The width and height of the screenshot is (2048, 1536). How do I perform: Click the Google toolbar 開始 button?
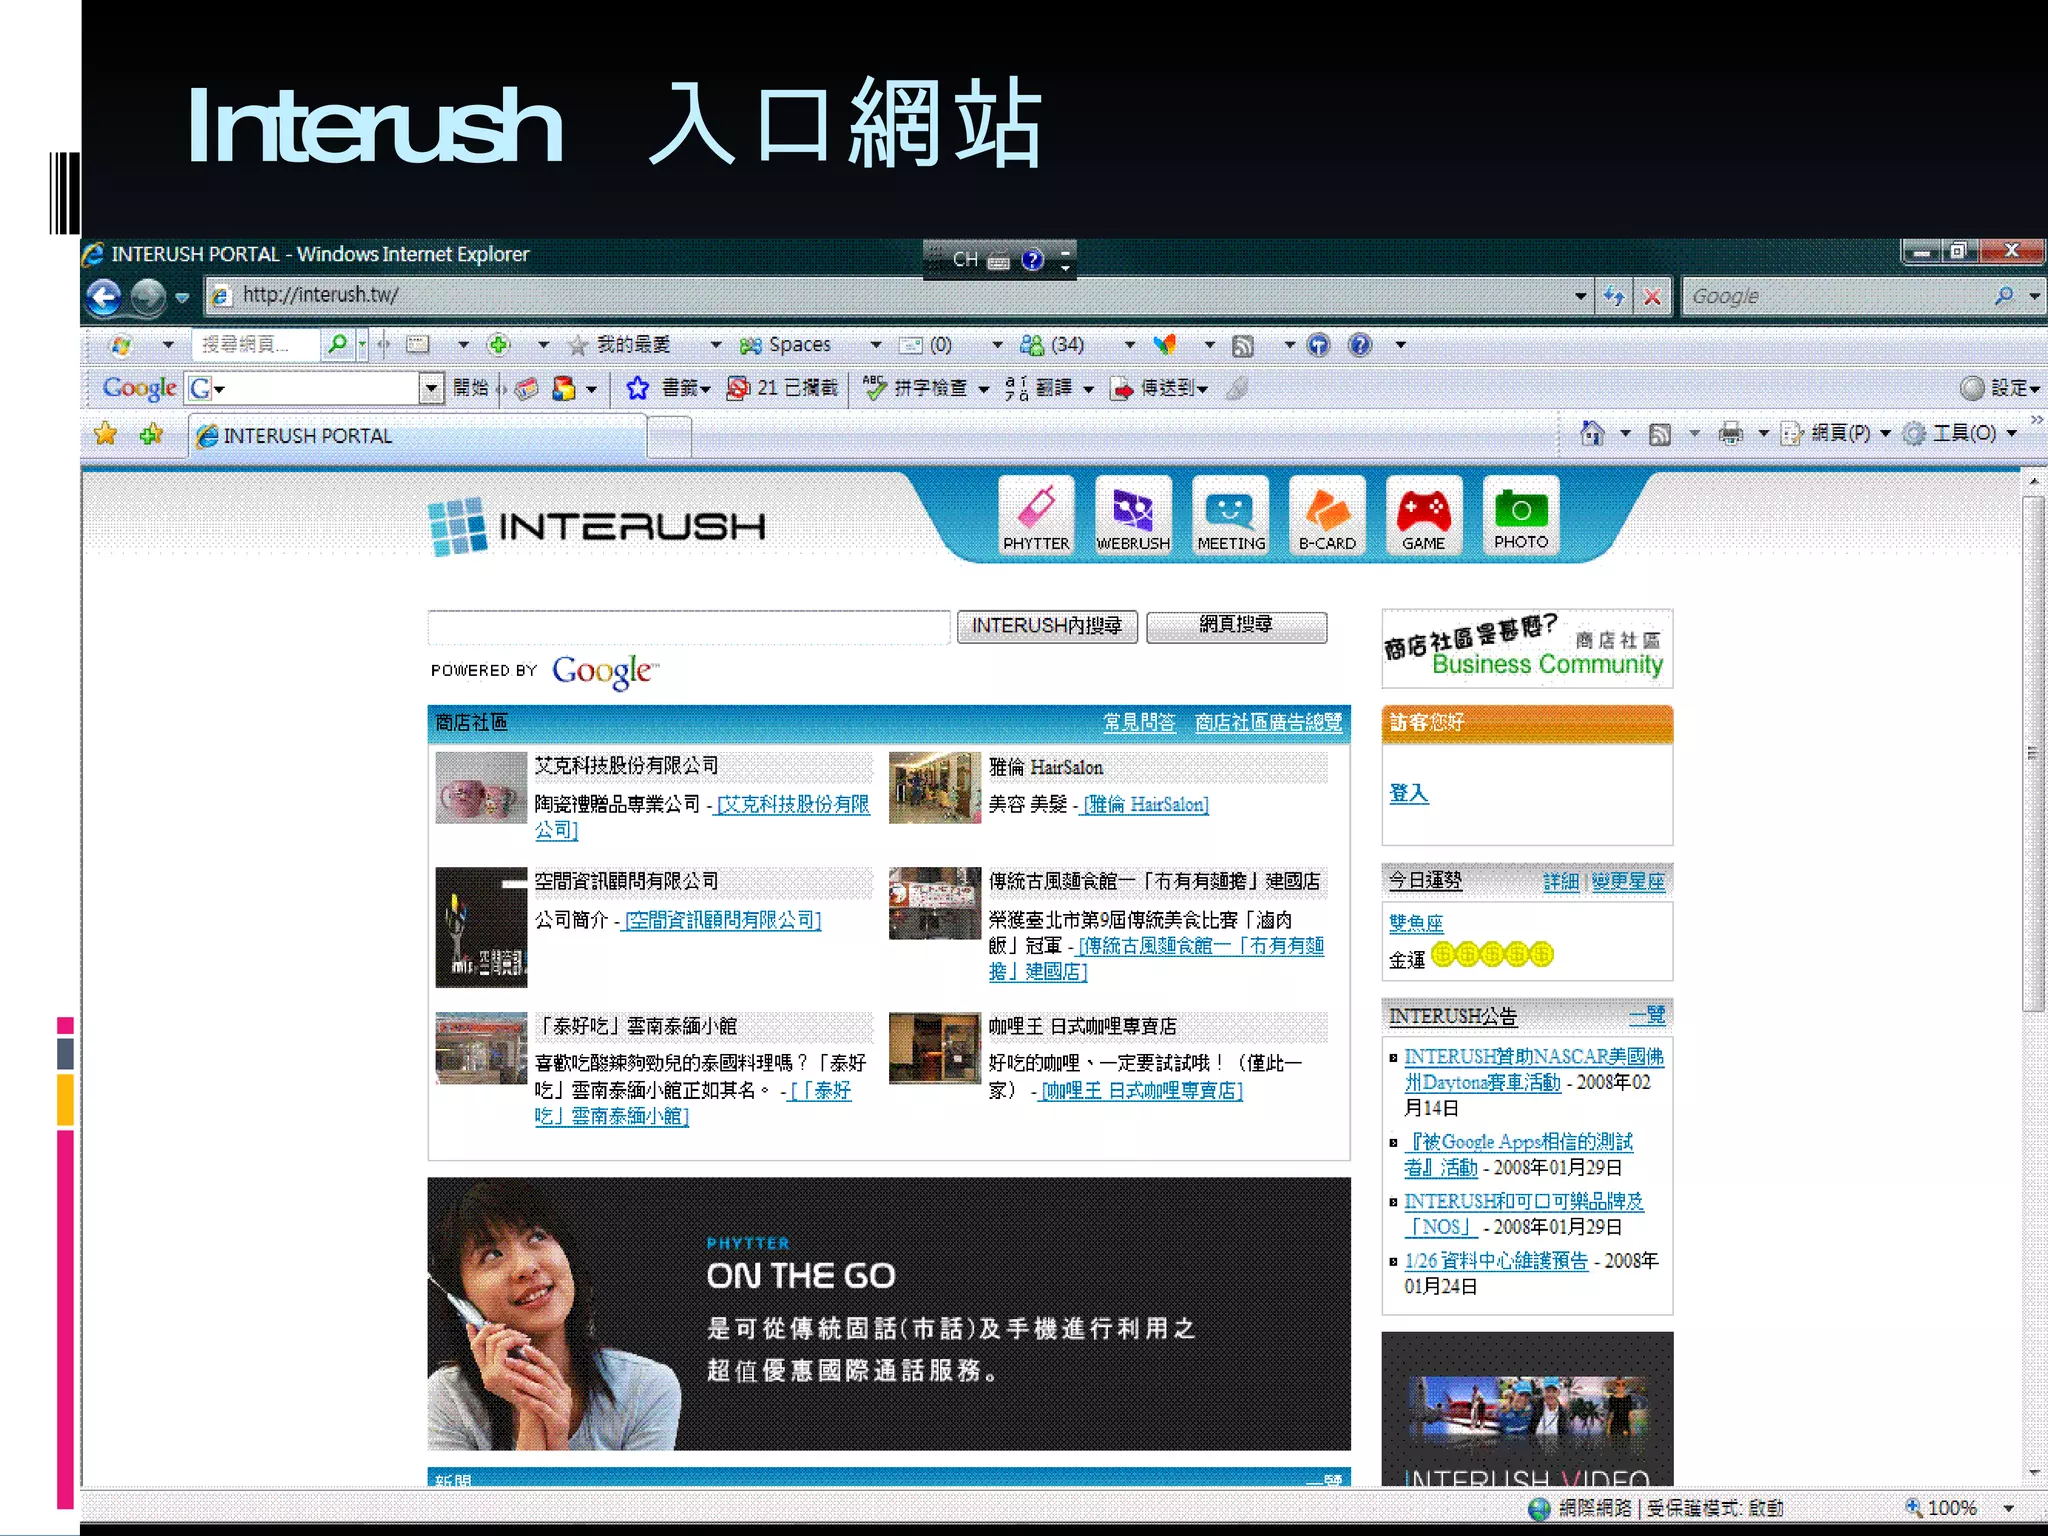tap(470, 388)
